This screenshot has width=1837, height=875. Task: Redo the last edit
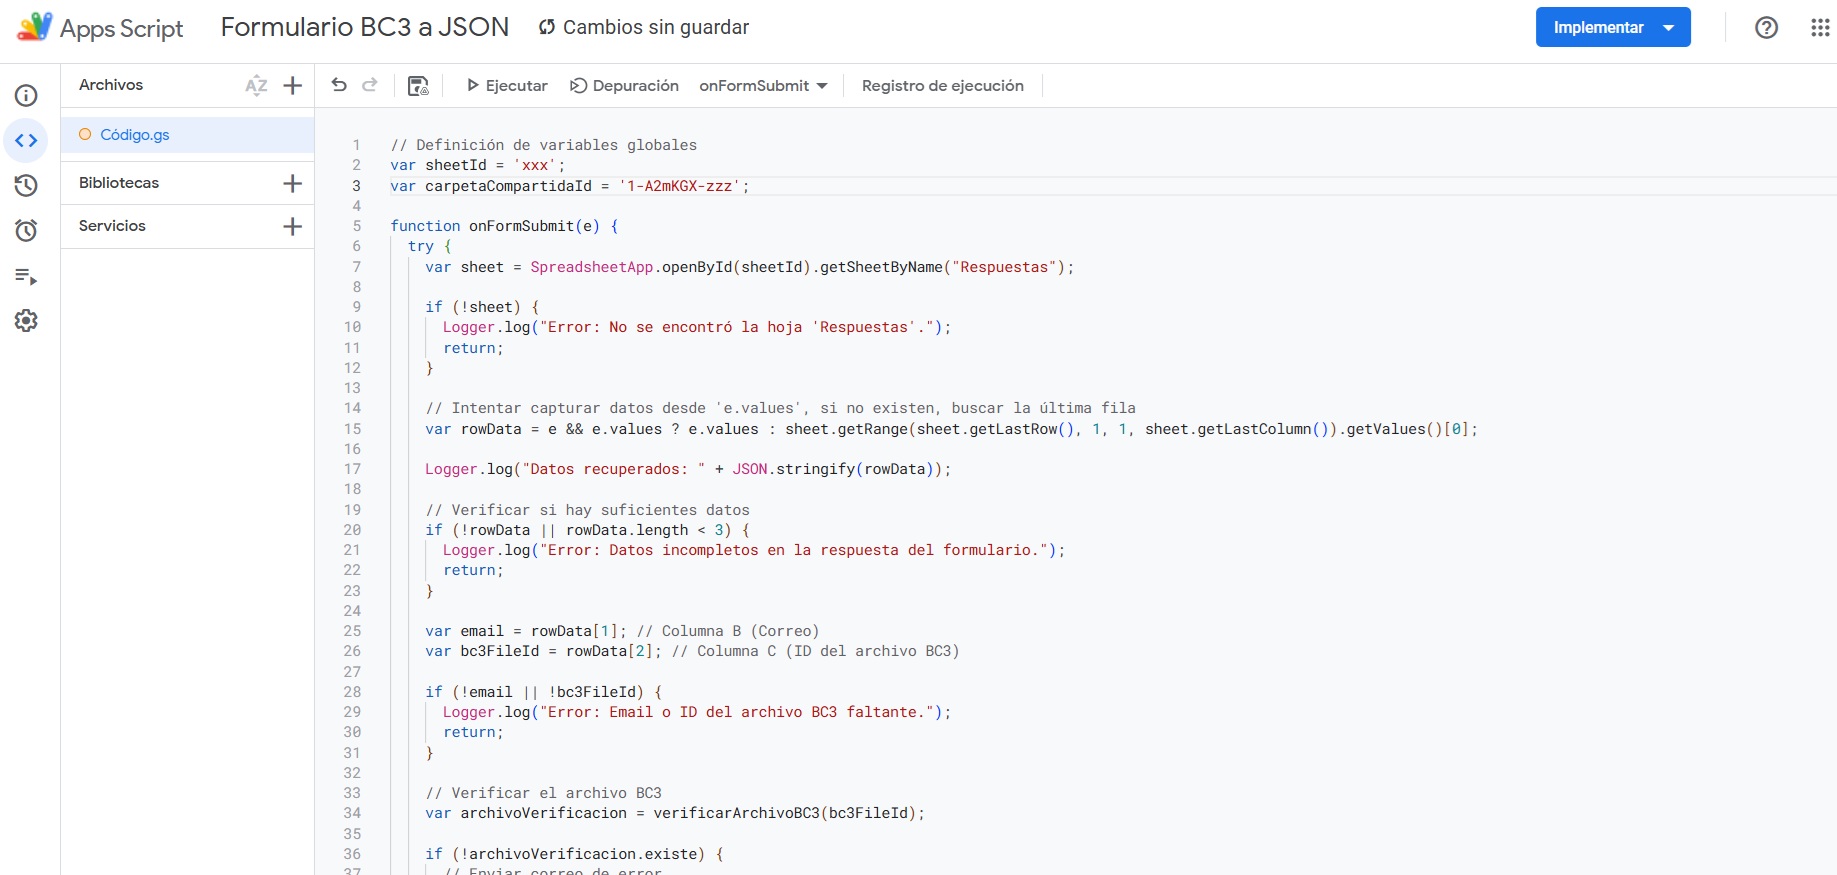(370, 86)
